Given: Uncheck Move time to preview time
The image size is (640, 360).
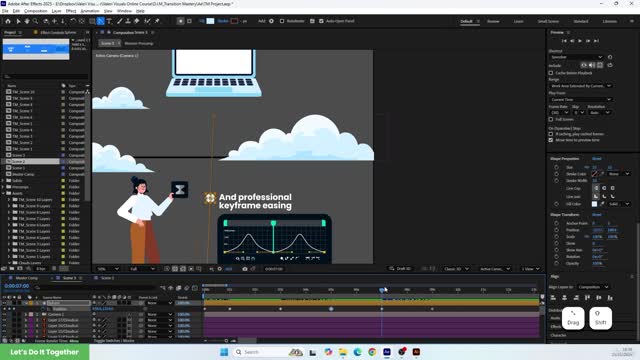Looking at the screenshot, I should (x=551, y=140).
